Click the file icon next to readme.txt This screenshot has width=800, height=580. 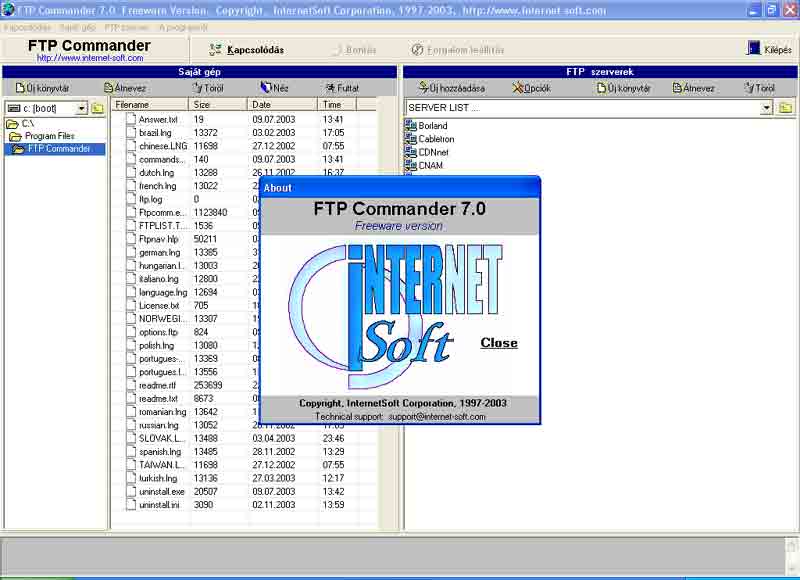pyautogui.click(x=131, y=398)
